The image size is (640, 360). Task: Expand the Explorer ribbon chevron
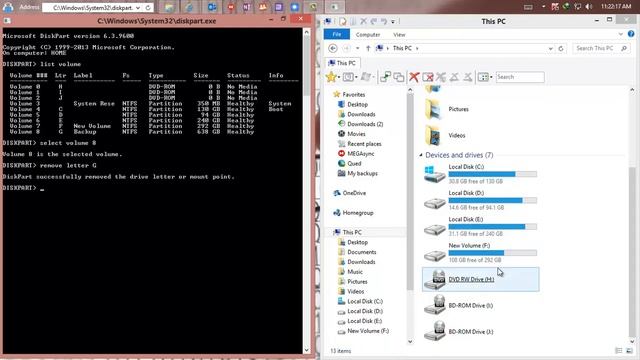tap(620, 34)
